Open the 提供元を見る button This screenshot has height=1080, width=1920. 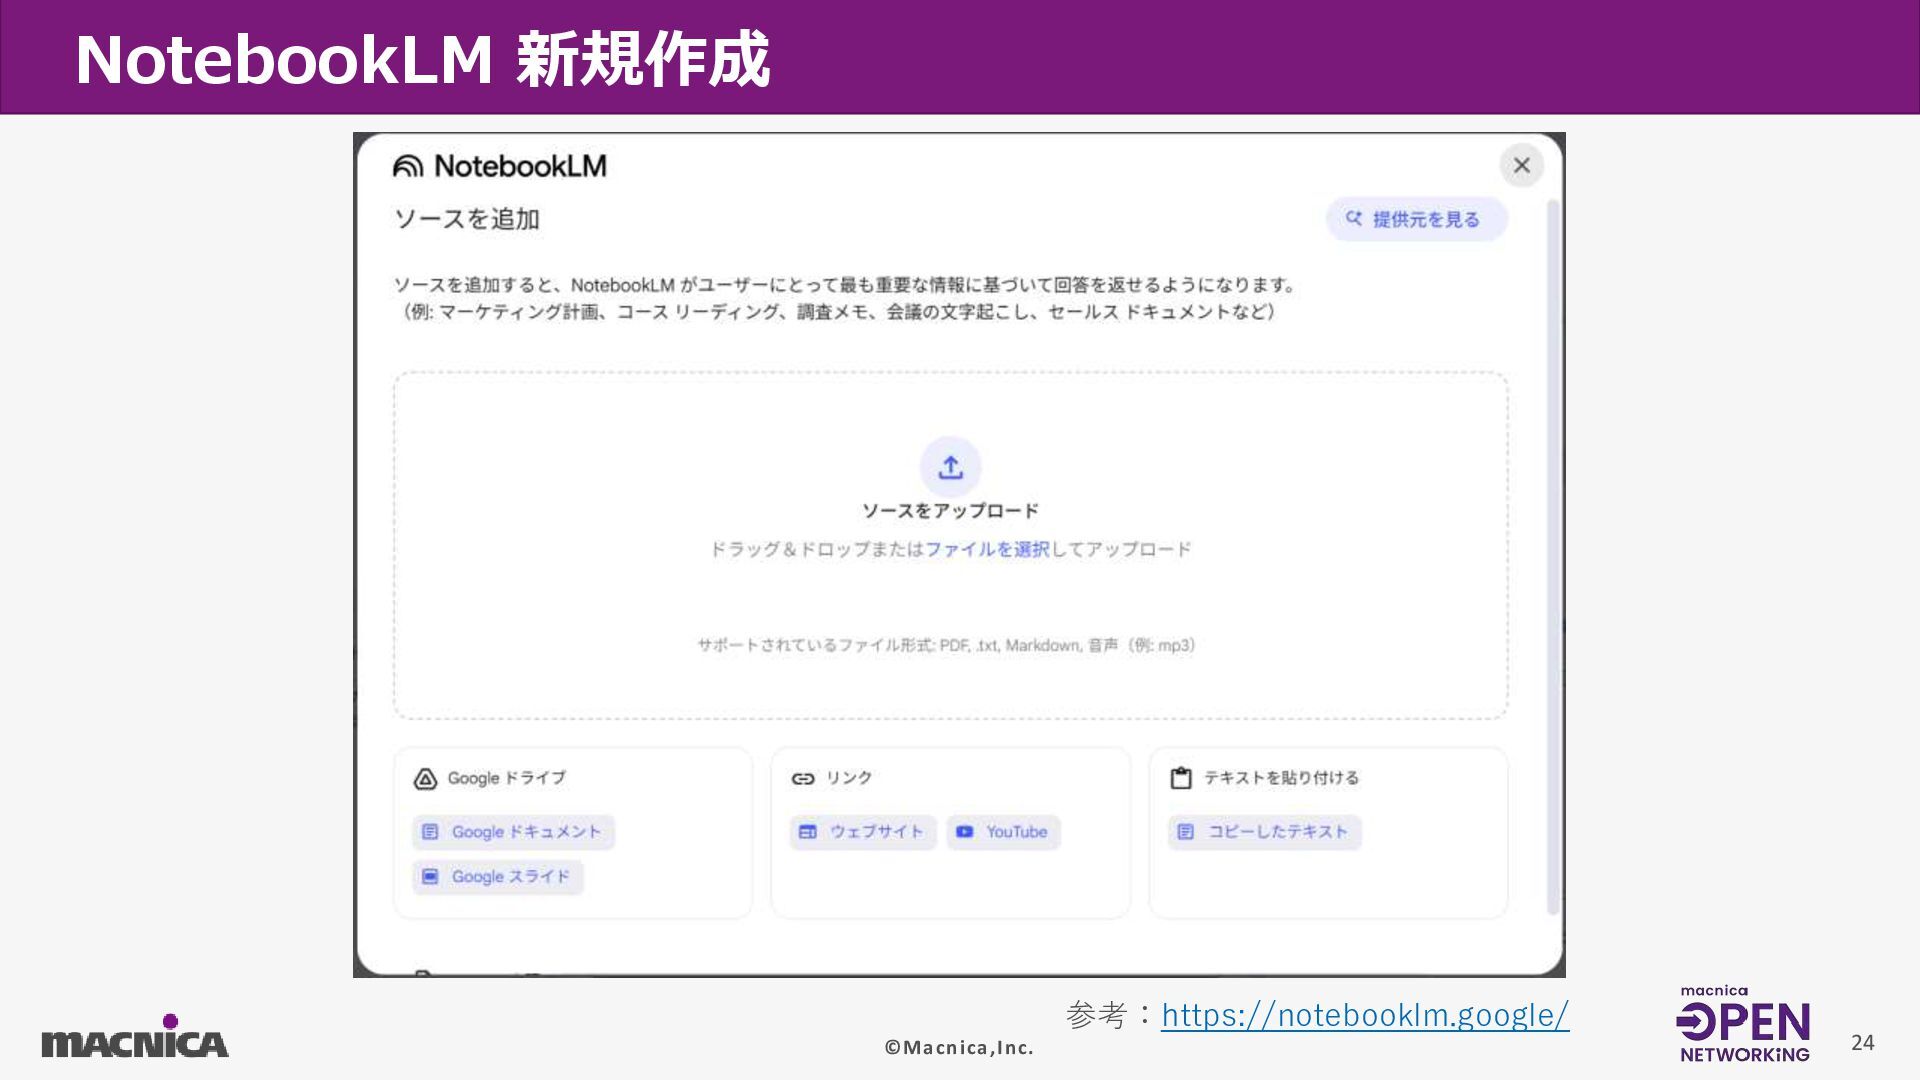(1416, 219)
